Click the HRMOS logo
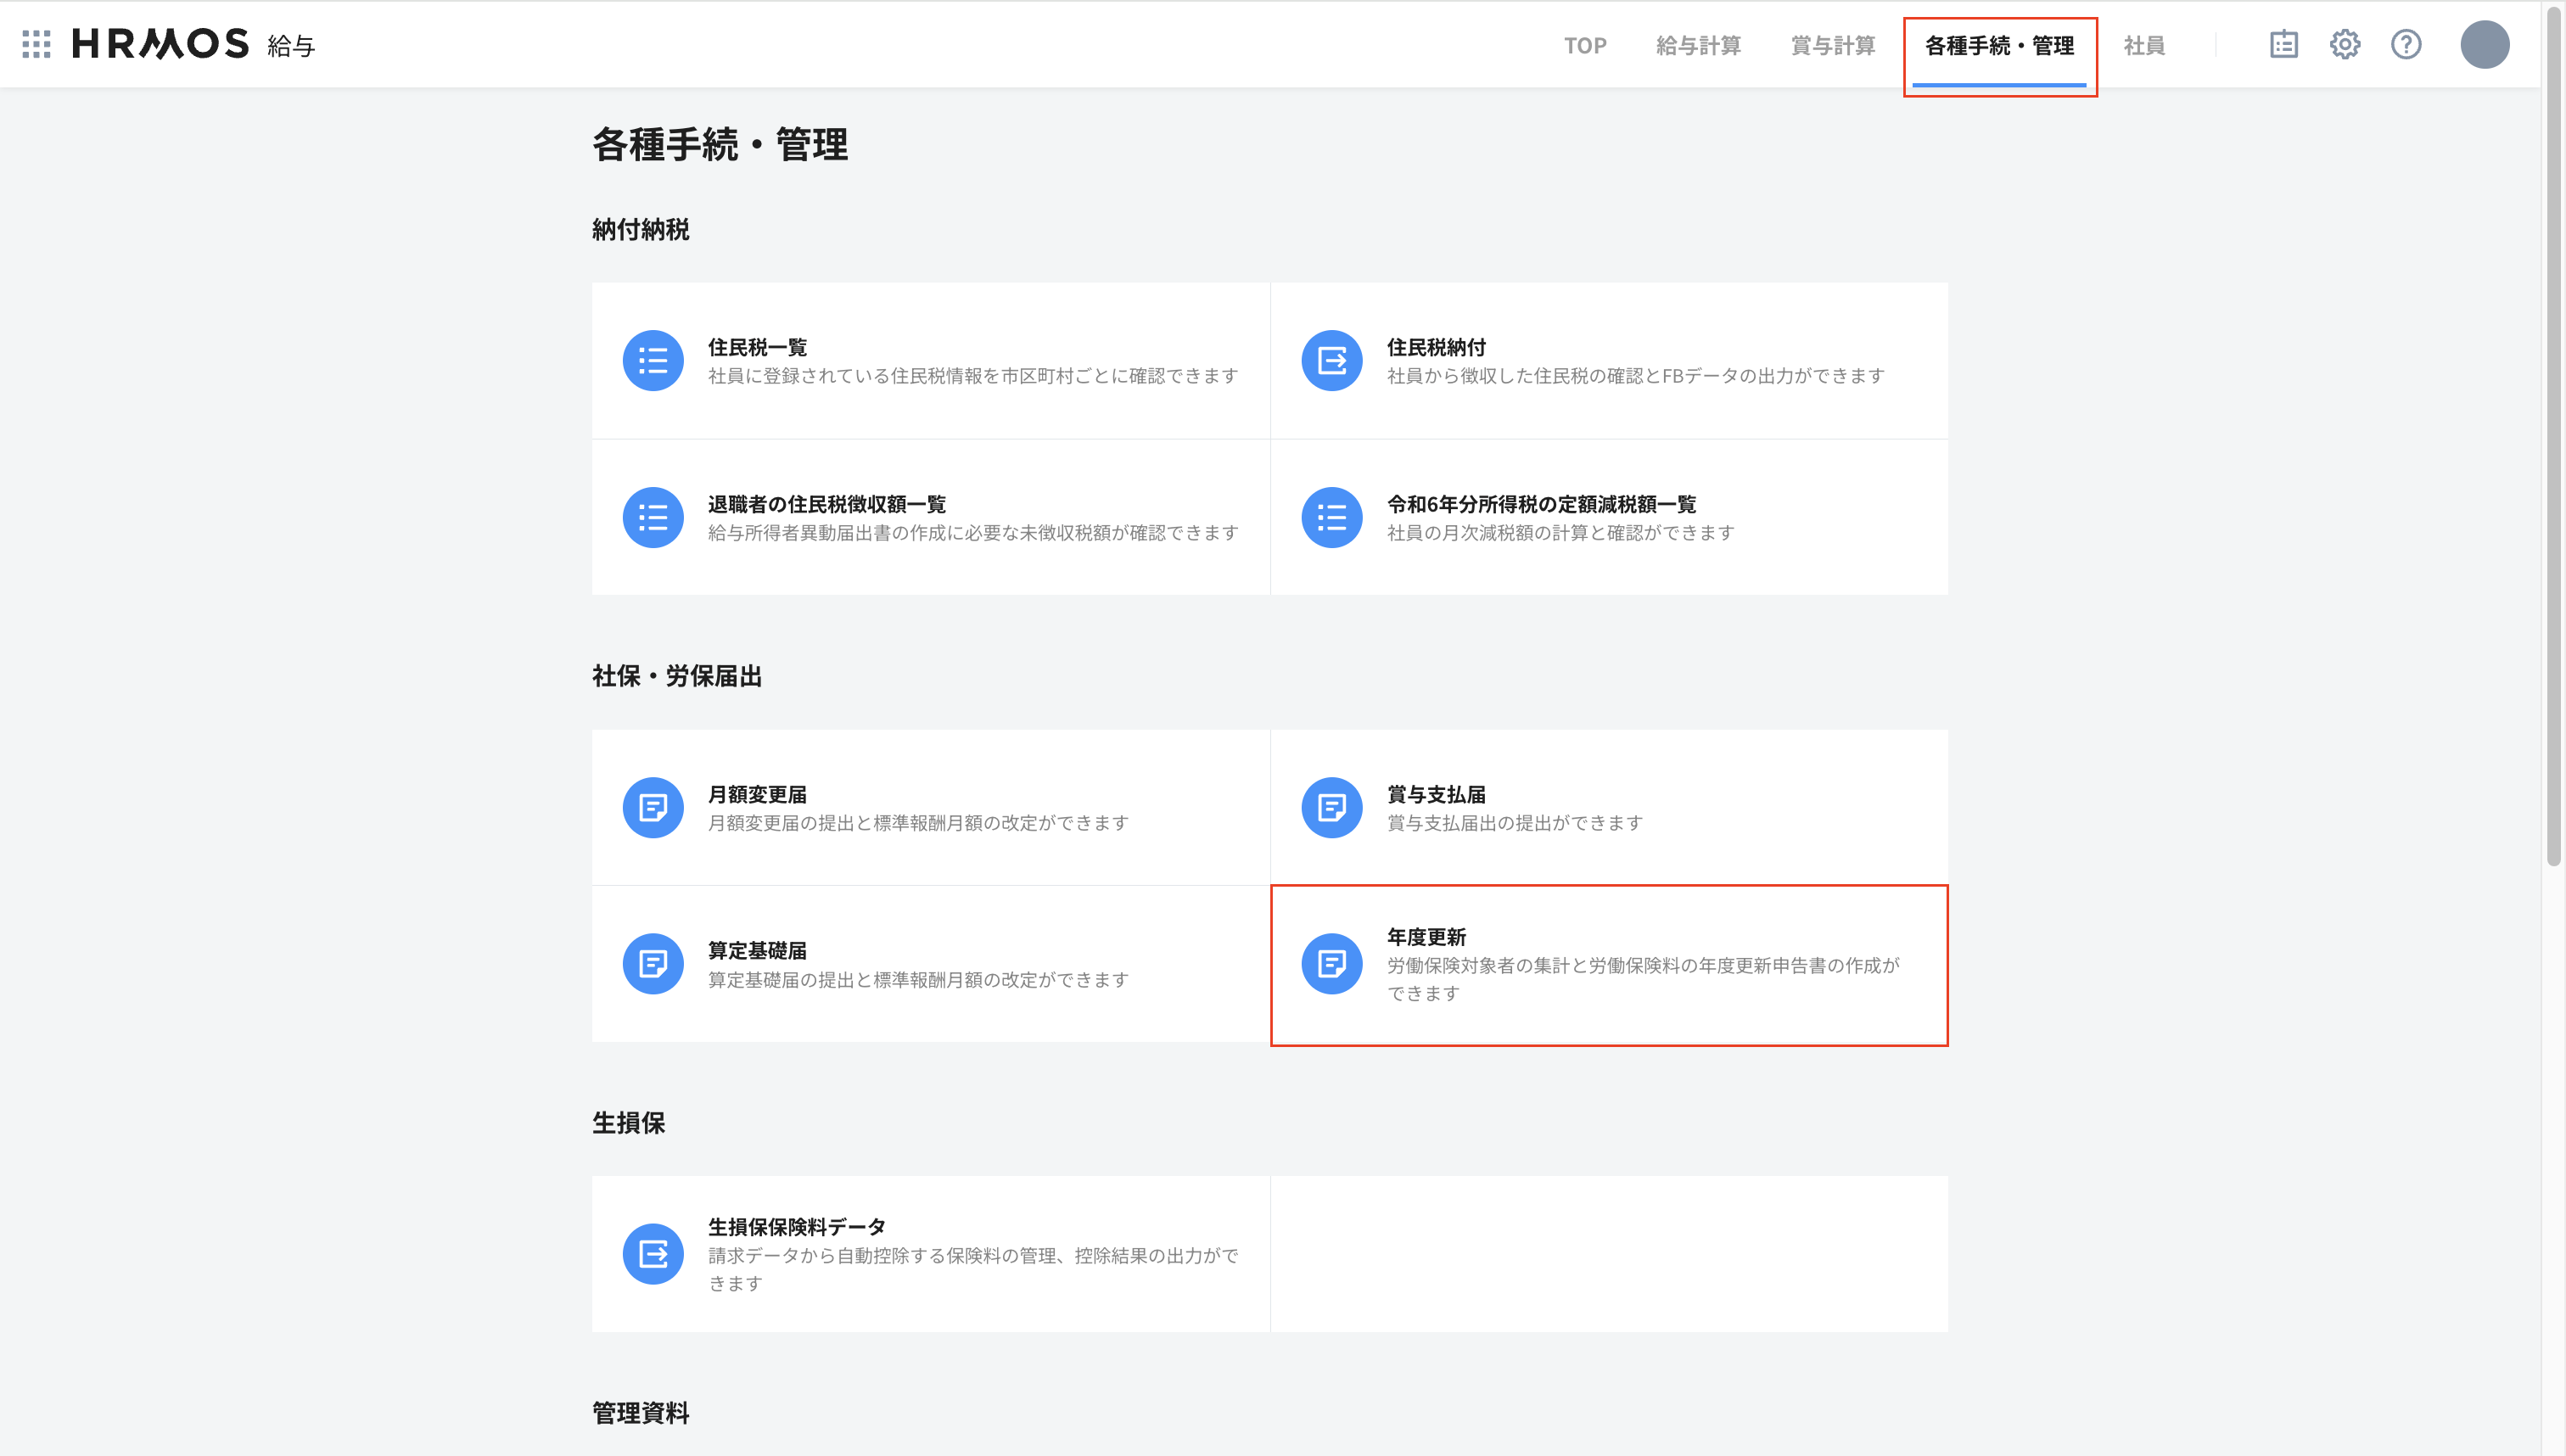The image size is (2566, 1456). pyautogui.click(x=160, y=44)
